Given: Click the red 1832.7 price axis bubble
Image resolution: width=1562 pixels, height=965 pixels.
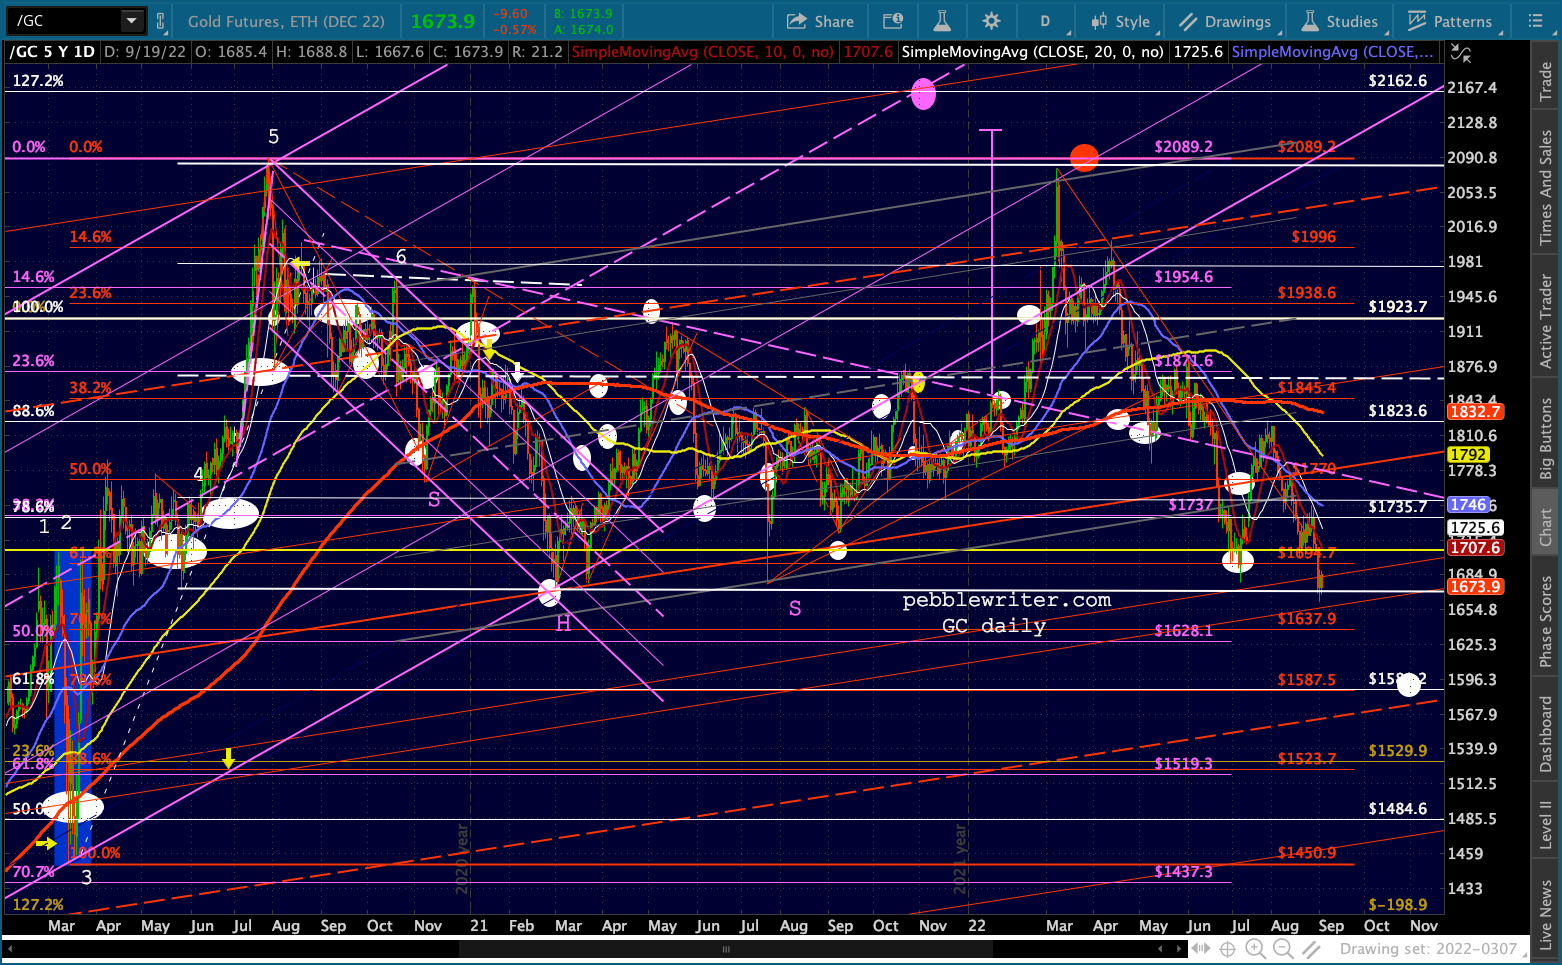Looking at the screenshot, I should coord(1475,412).
